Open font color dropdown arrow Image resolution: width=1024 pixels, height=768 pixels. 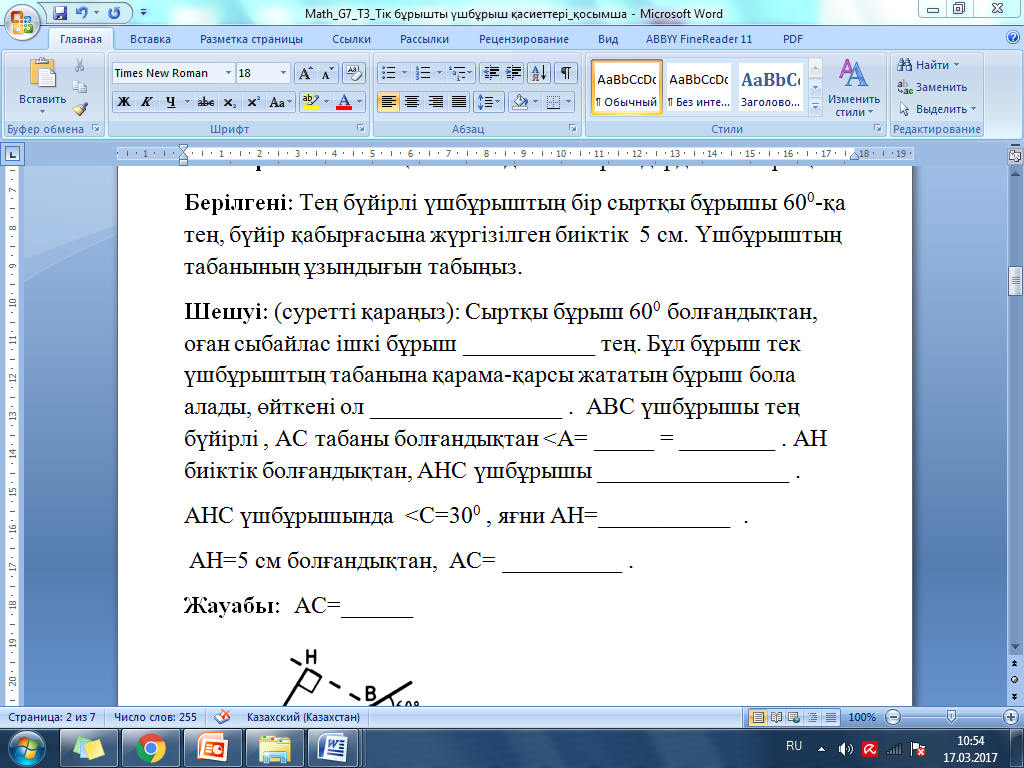359,102
